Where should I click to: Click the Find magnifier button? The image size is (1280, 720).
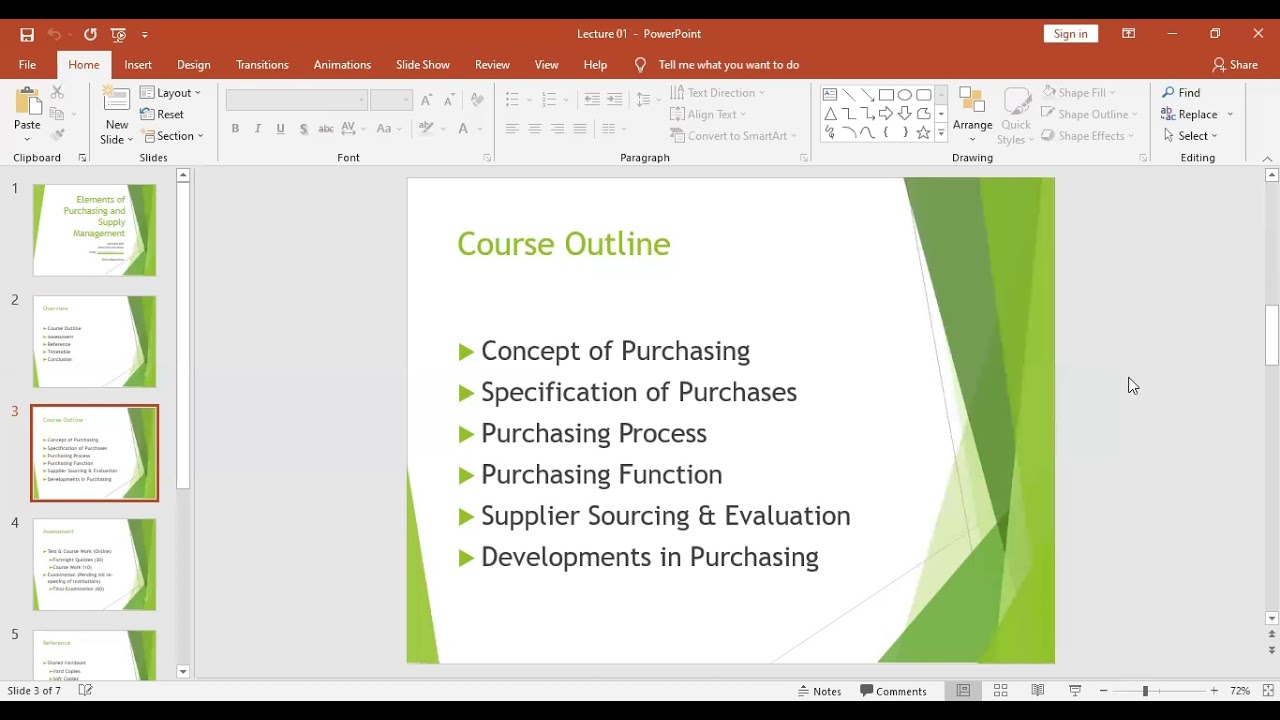click(x=1181, y=93)
